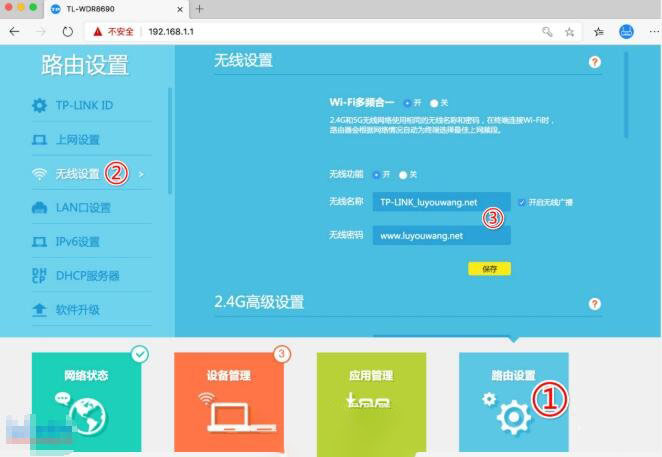Click the 无线名称 input field
Image resolution: width=662 pixels, height=457 pixels.
[x=442, y=202]
